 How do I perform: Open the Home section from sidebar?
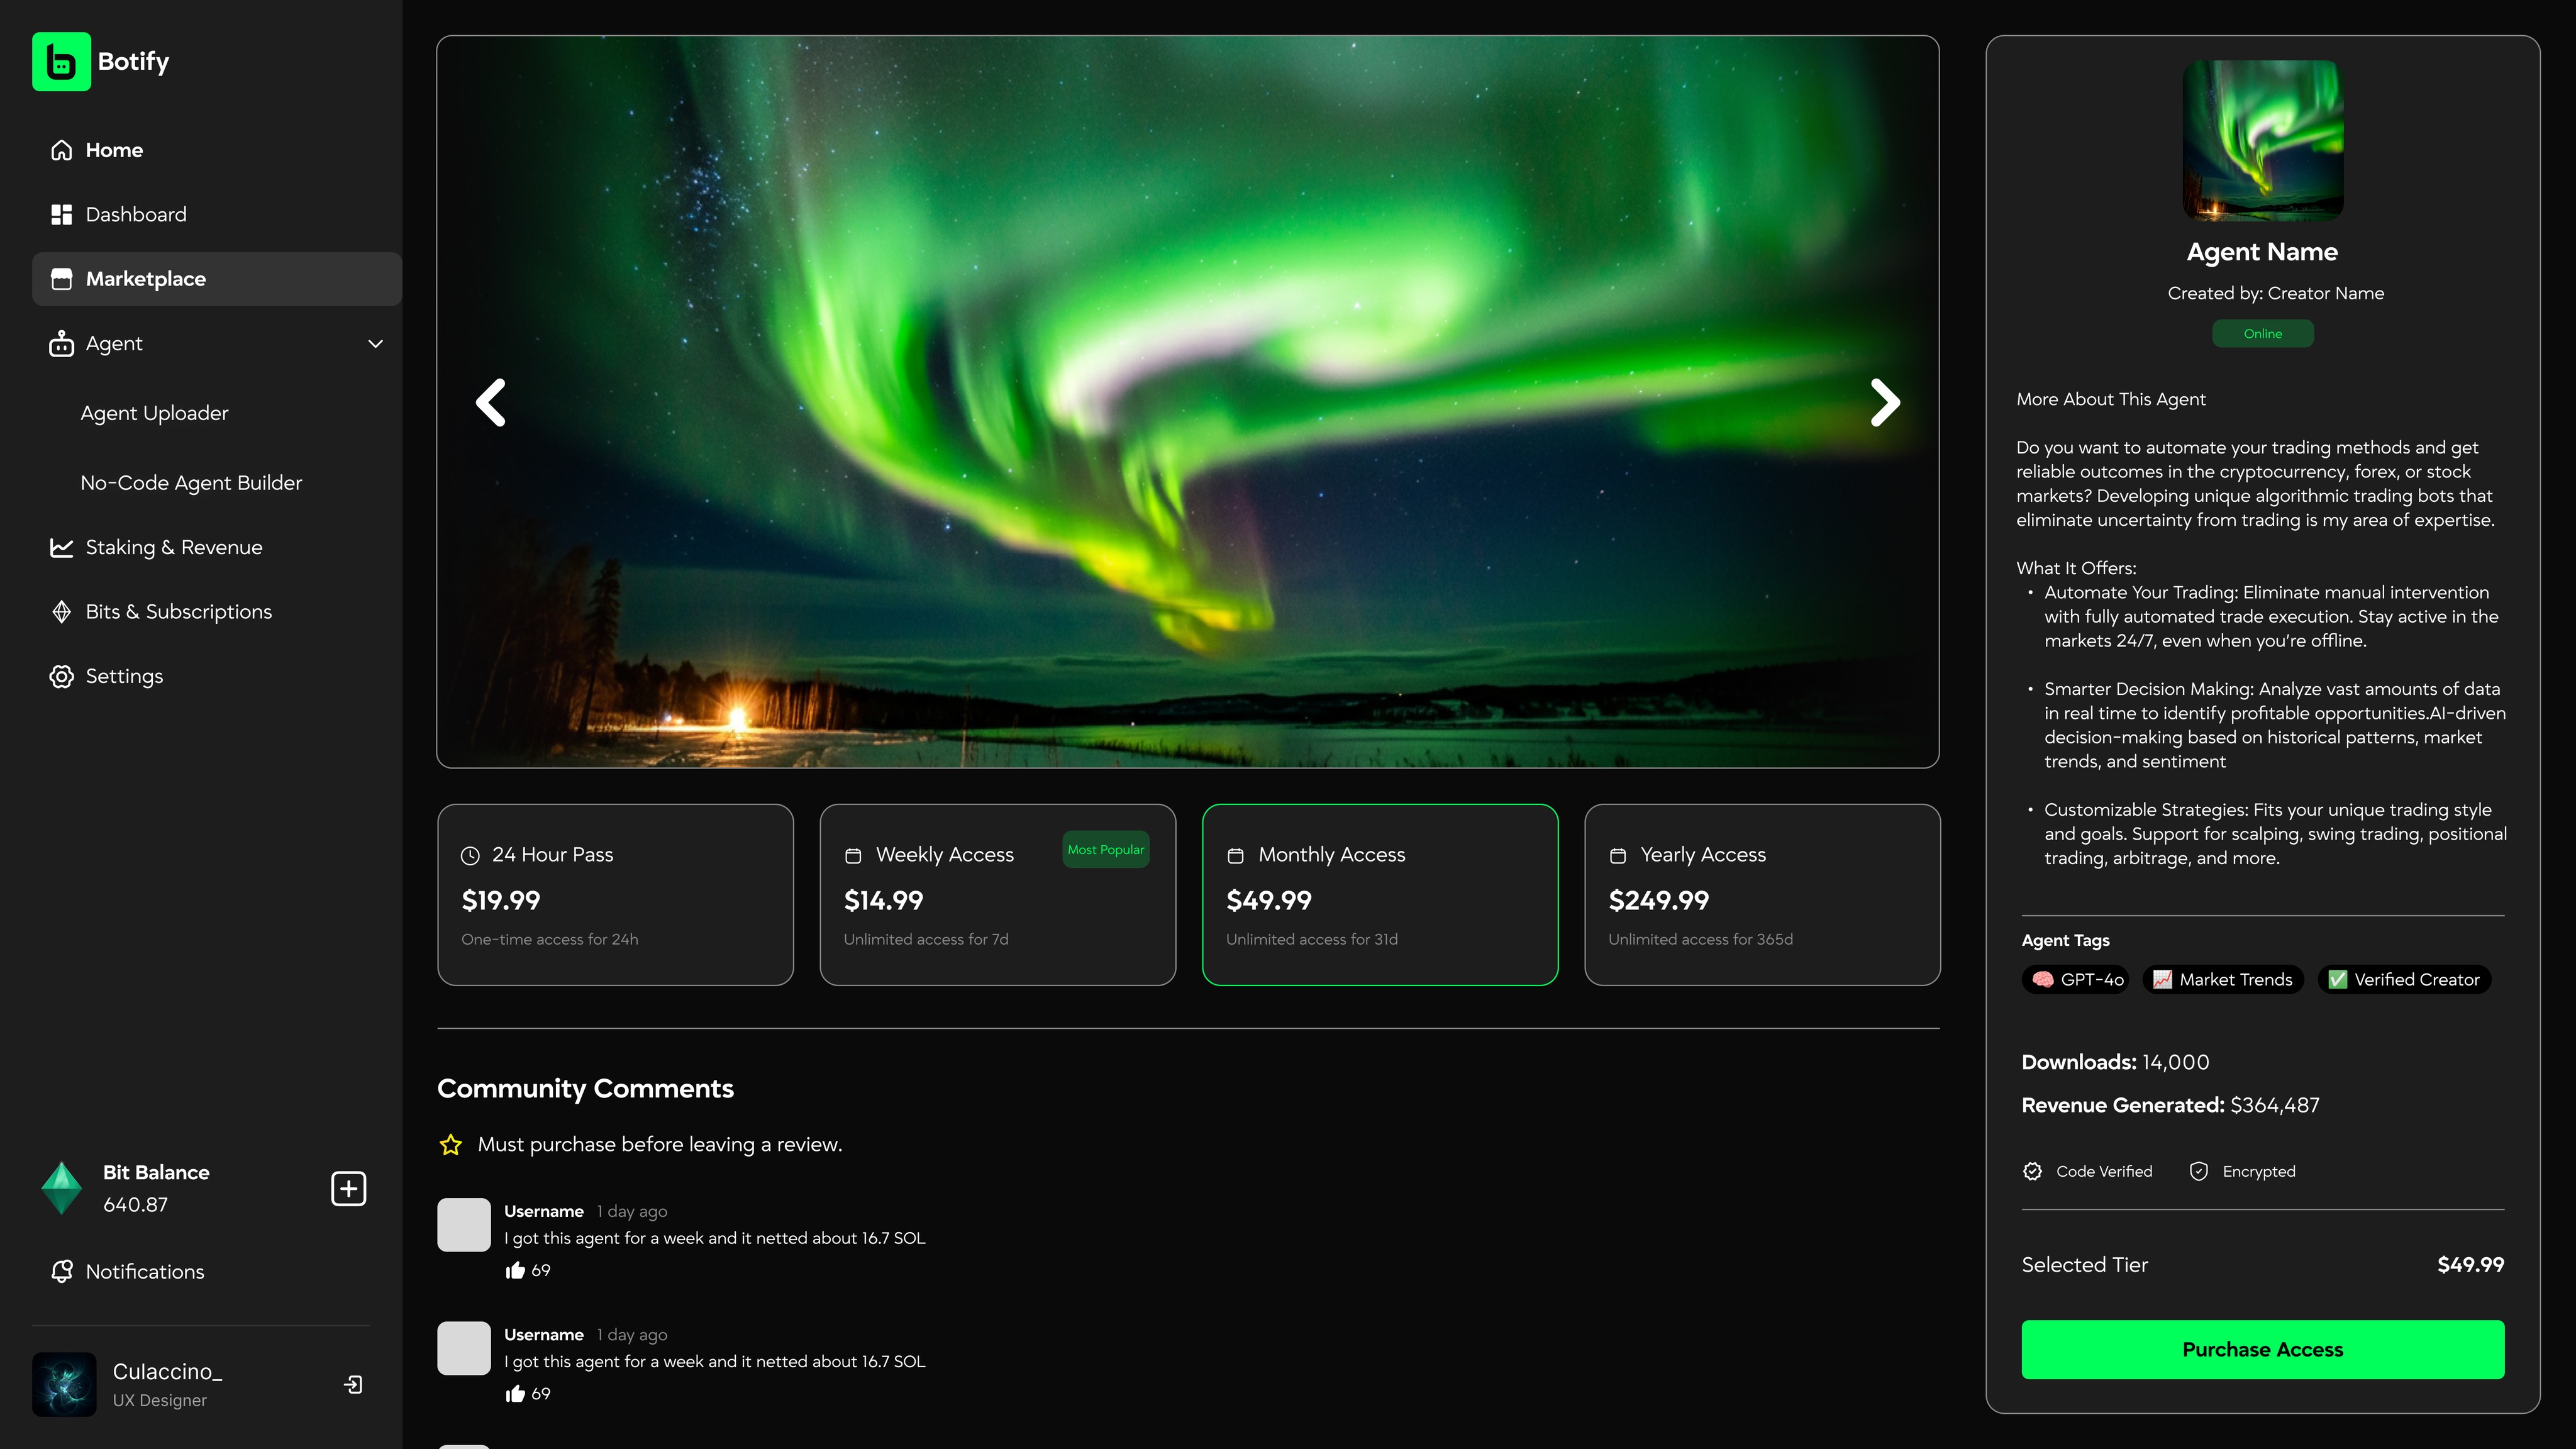pyautogui.click(x=114, y=149)
